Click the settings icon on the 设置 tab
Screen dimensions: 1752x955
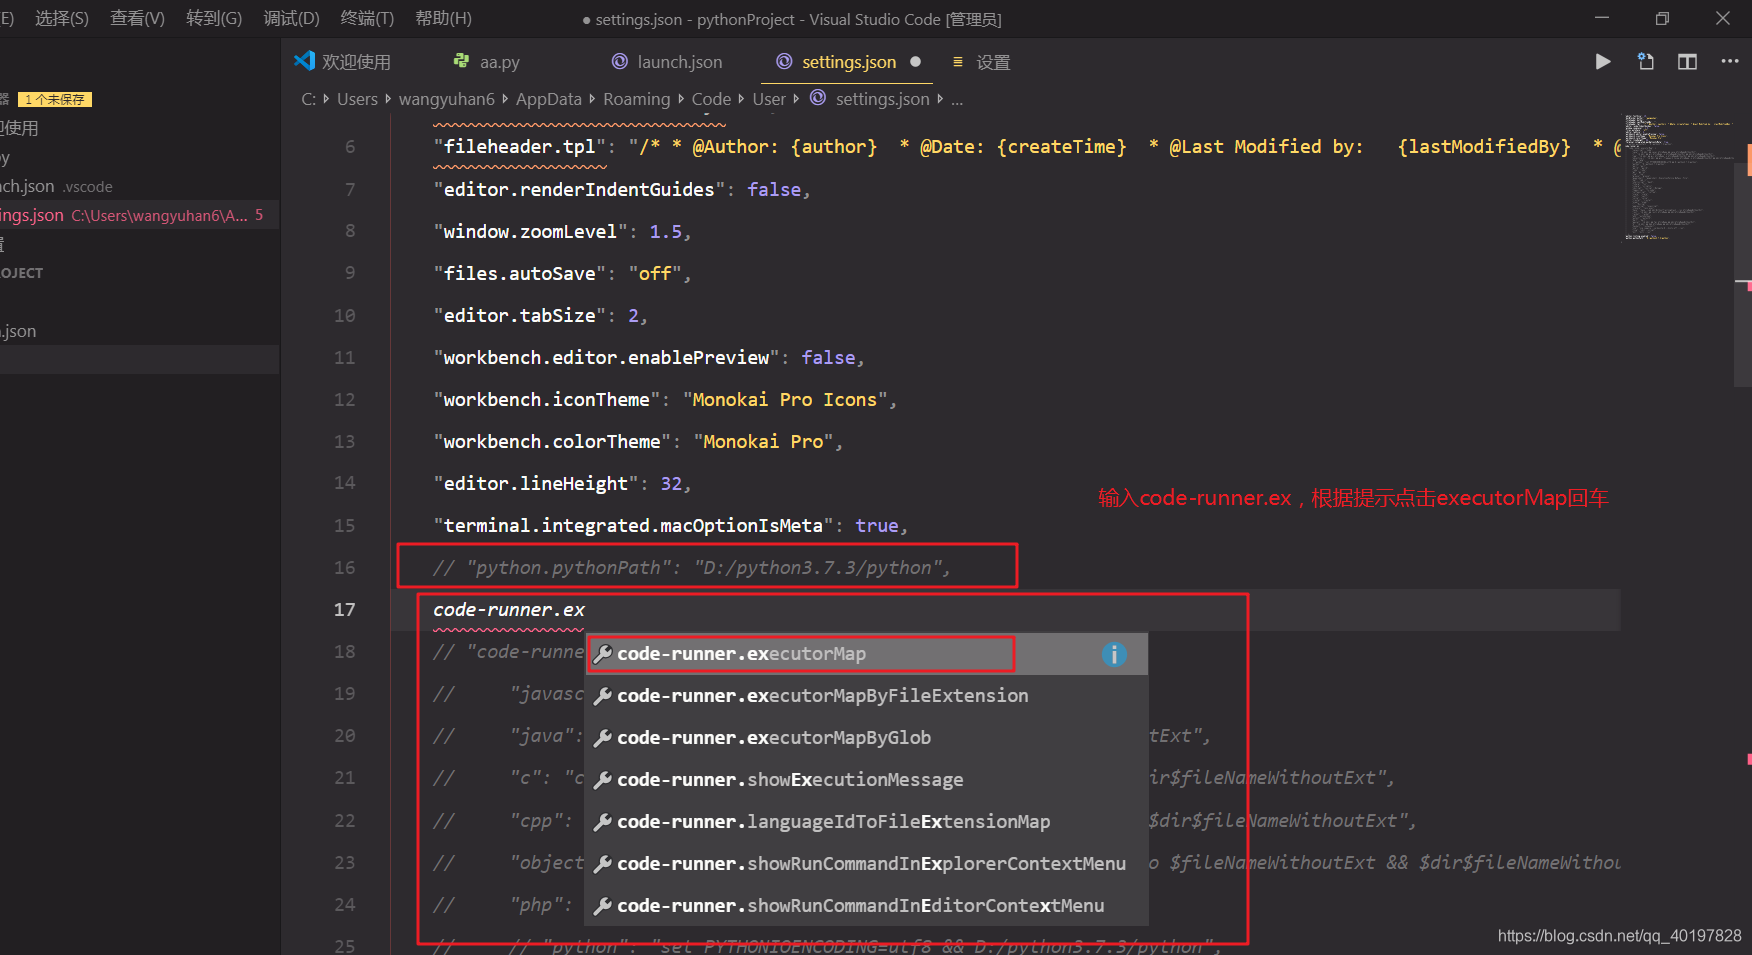click(957, 61)
